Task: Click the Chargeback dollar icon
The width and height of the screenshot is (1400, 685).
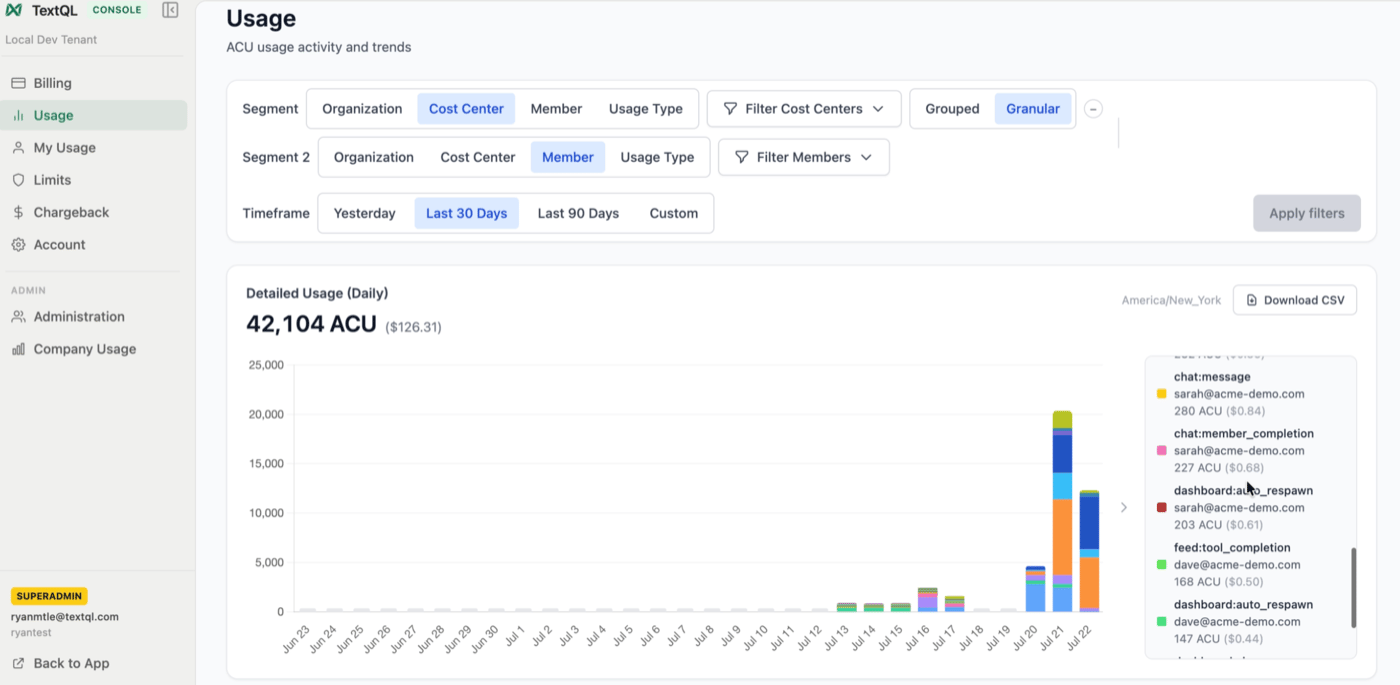Action: [18, 212]
